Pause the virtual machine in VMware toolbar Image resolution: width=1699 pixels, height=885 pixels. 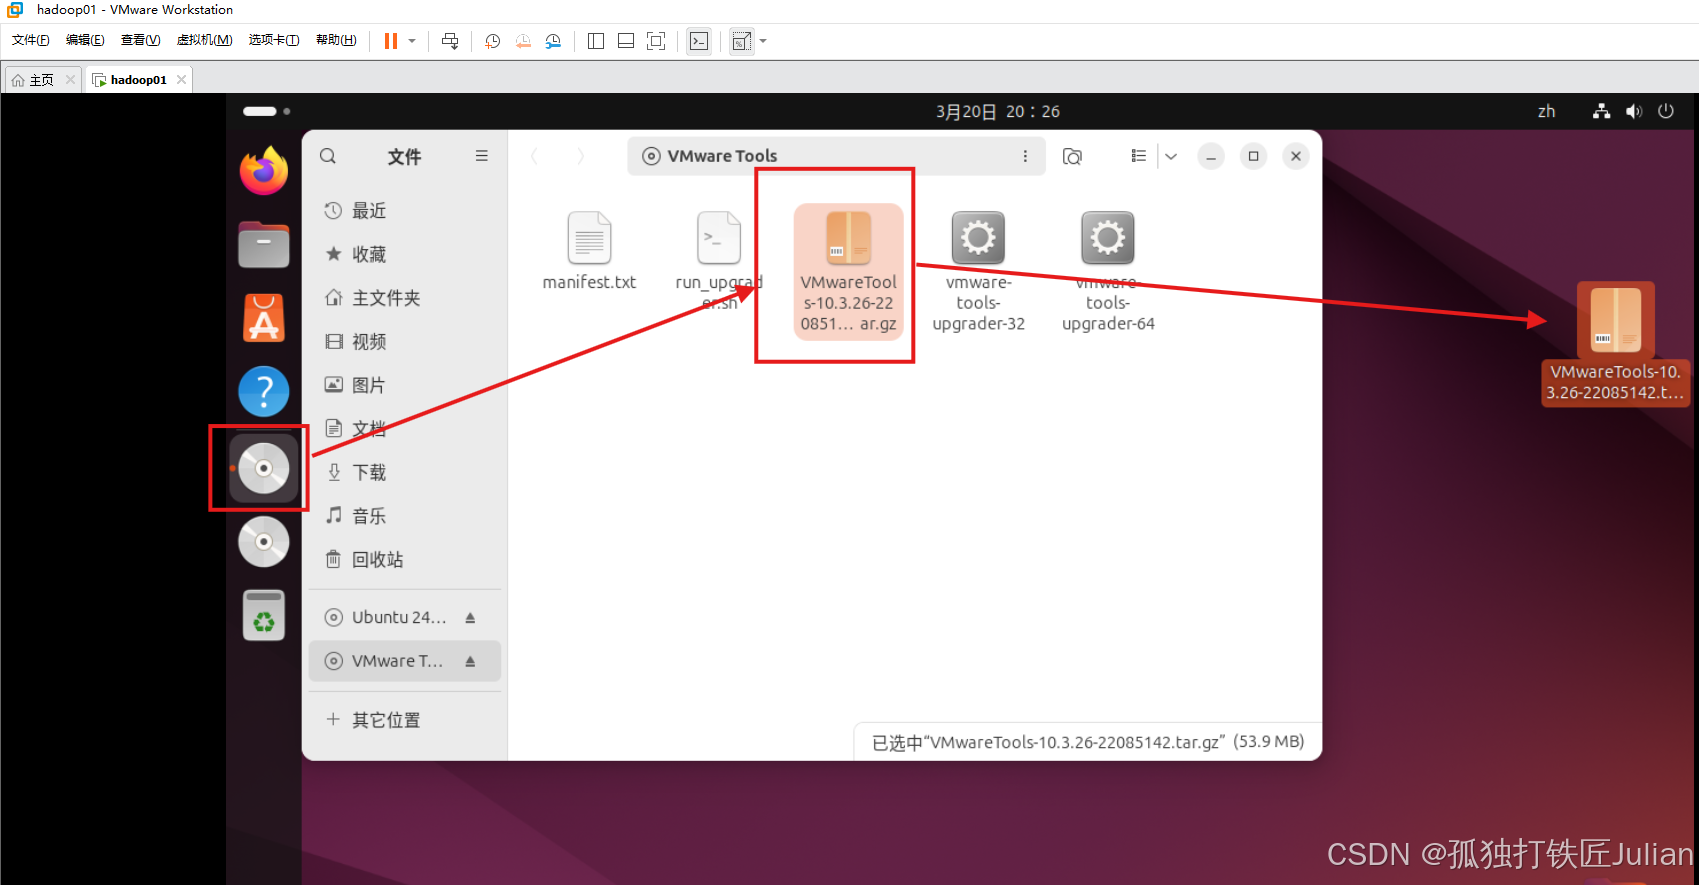(x=391, y=41)
